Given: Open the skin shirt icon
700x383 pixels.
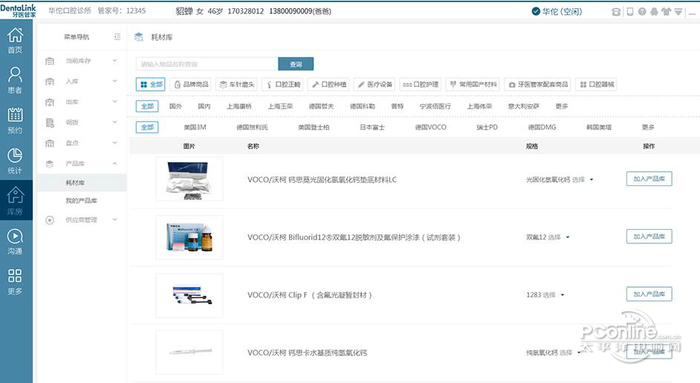Looking at the screenshot, I should pos(666,12).
